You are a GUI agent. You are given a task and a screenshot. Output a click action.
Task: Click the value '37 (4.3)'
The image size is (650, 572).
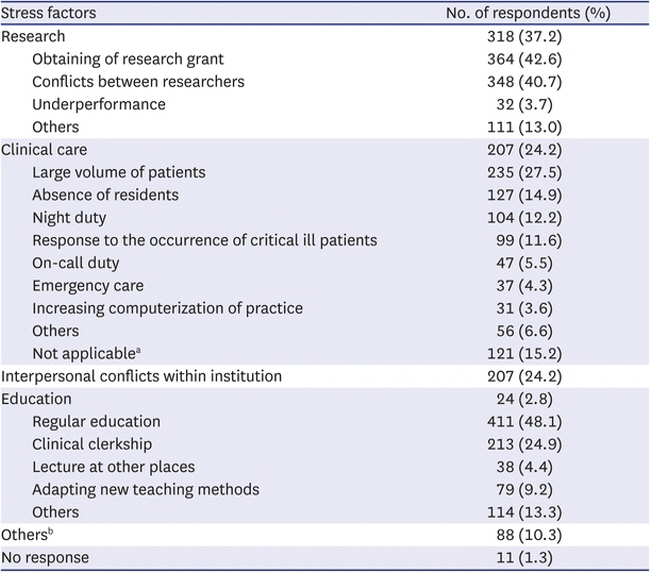[x=524, y=286]
